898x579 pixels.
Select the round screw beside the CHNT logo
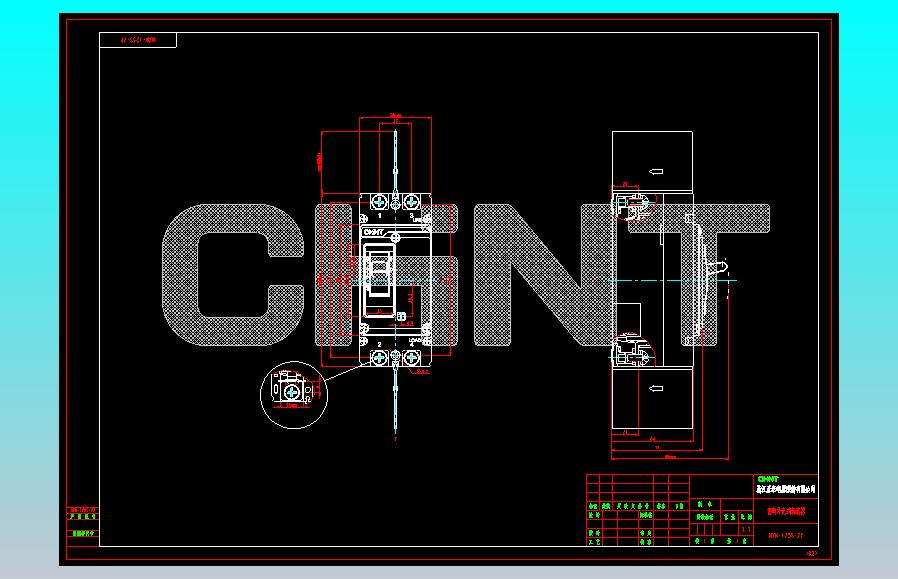tap(395, 237)
